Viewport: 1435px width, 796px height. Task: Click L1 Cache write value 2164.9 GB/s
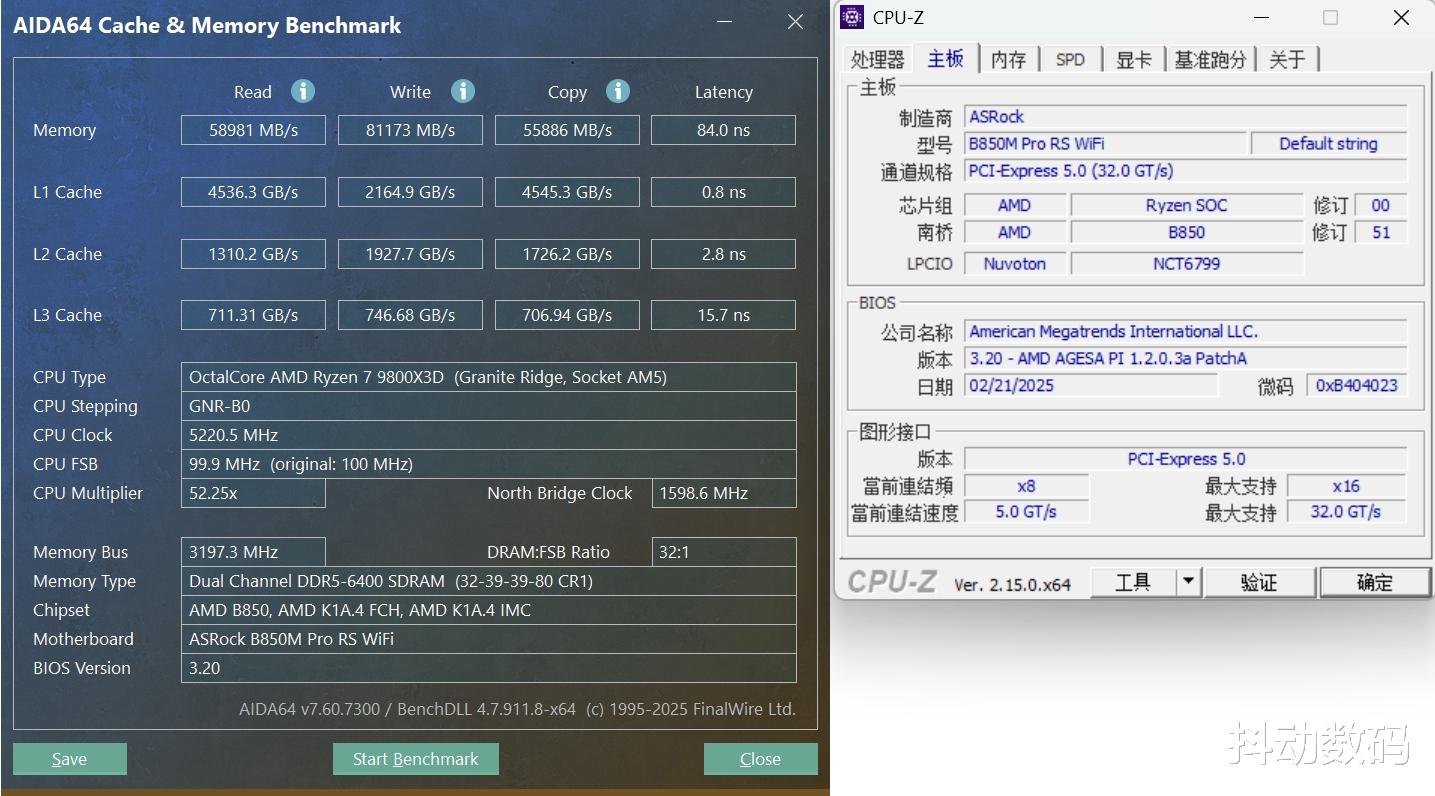(410, 192)
